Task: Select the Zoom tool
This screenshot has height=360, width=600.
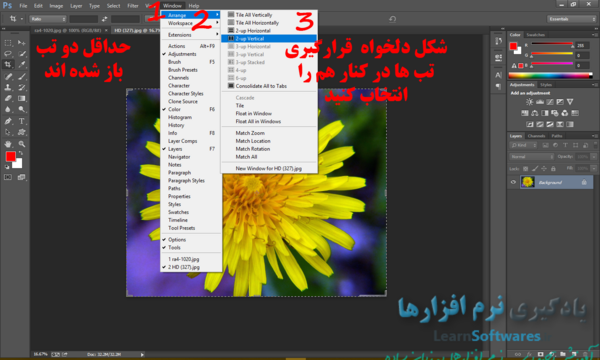Action: [x=22, y=144]
